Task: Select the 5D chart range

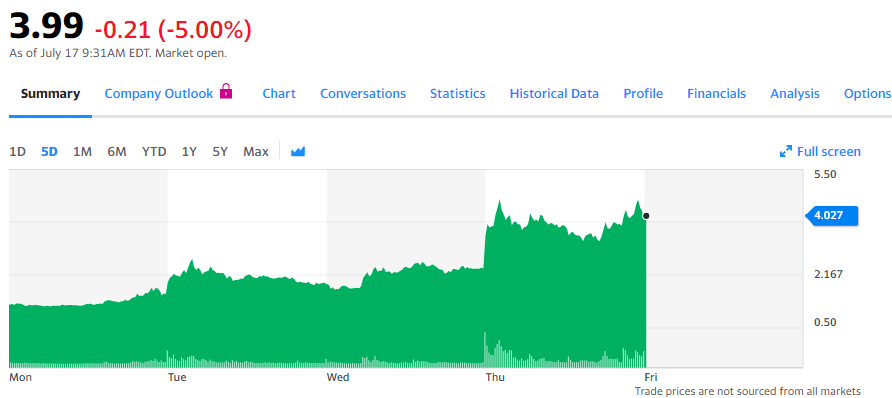Action: coord(49,152)
